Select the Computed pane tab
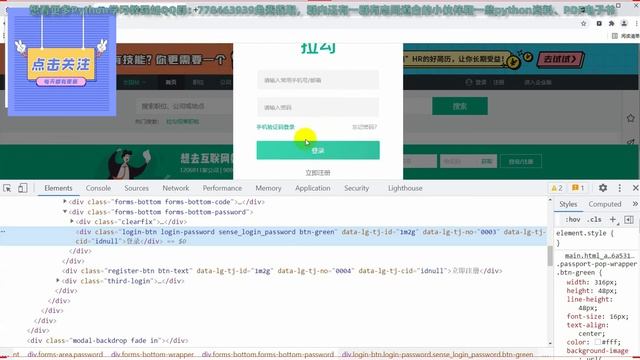 point(604,204)
